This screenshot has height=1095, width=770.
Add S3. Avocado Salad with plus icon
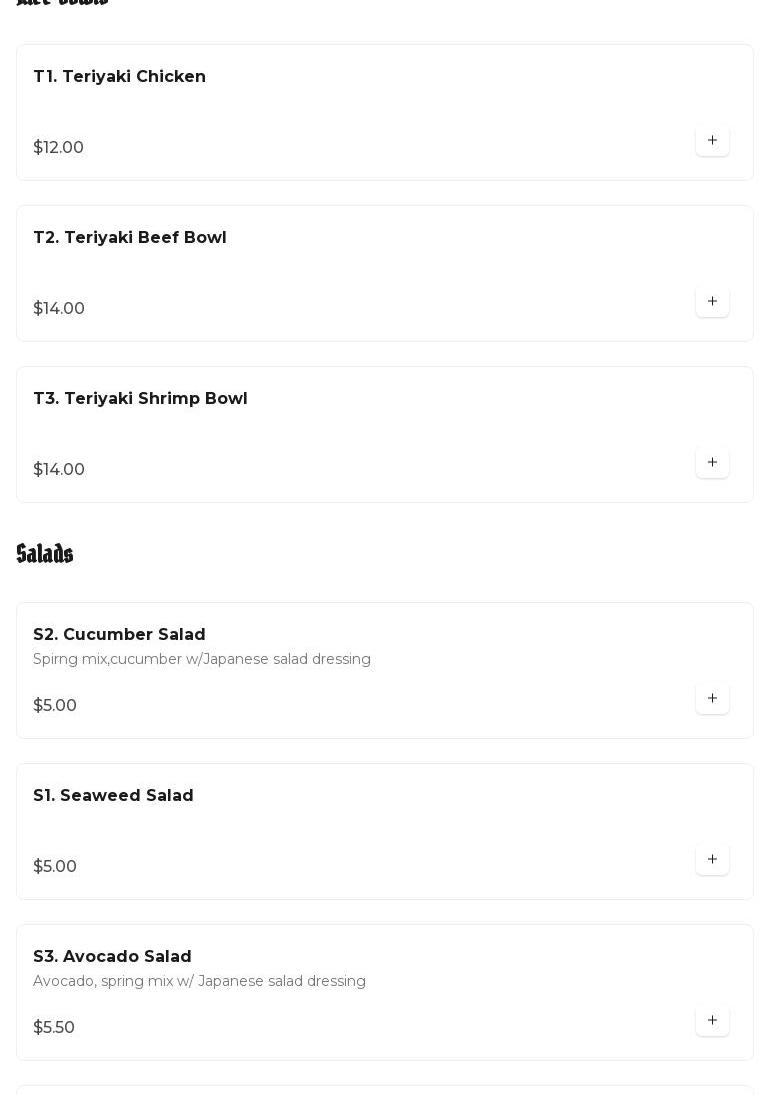pos(712,1021)
